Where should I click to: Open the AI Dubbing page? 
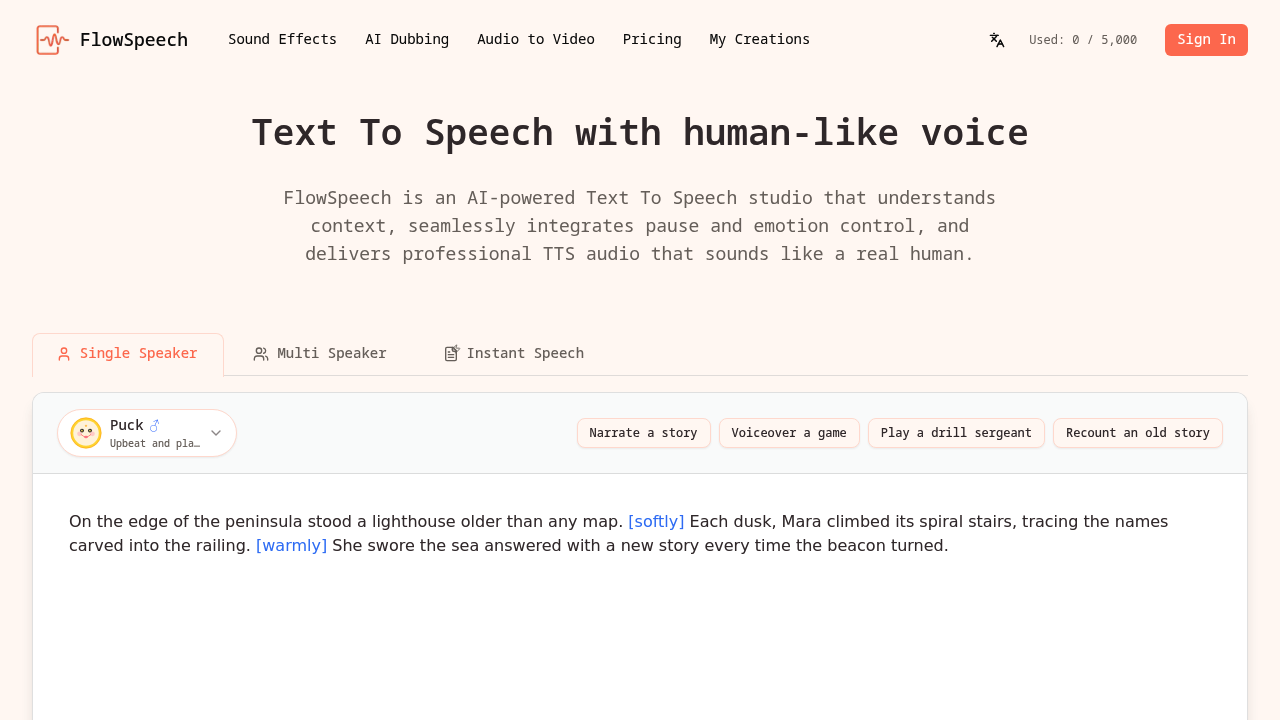[x=407, y=39]
